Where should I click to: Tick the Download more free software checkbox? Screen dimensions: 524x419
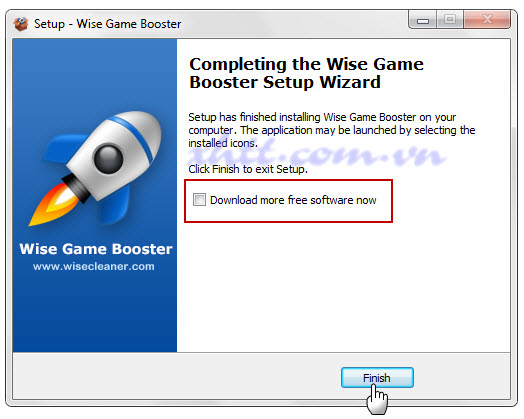pyautogui.click(x=199, y=200)
